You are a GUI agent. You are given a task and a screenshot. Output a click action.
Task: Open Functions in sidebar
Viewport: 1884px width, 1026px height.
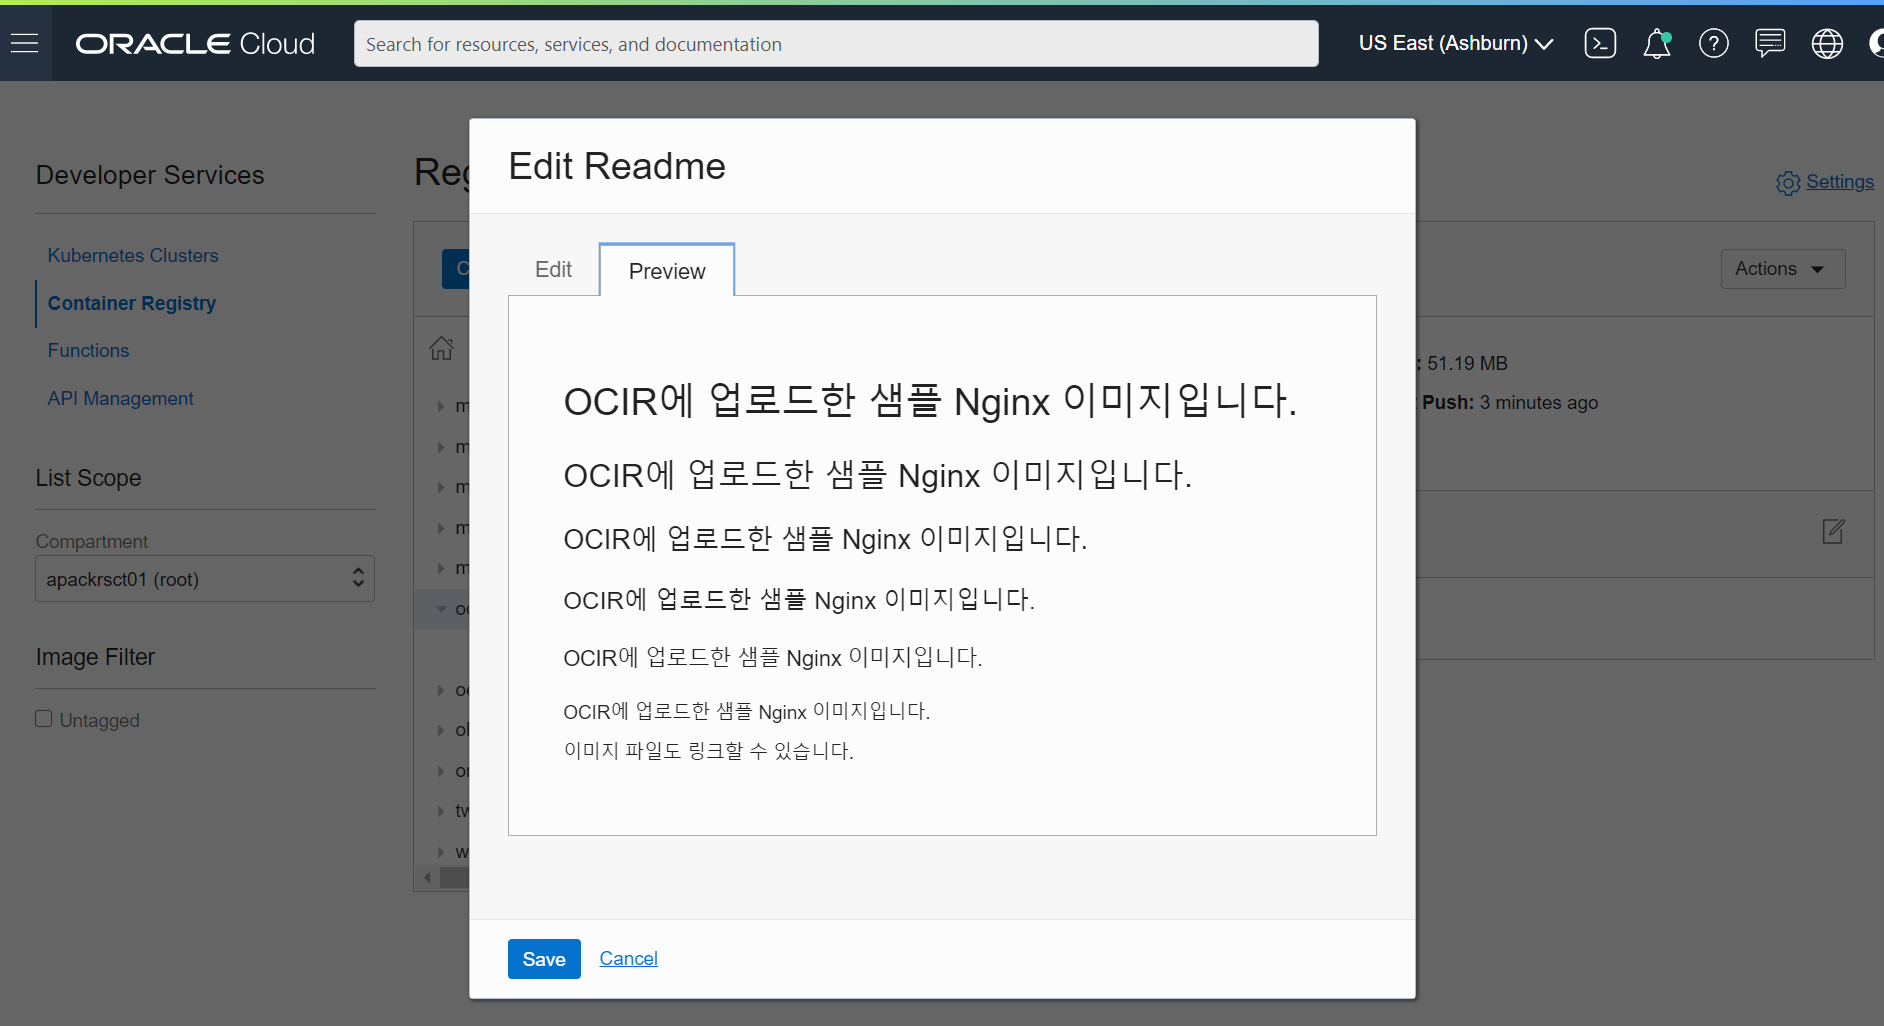point(88,351)
